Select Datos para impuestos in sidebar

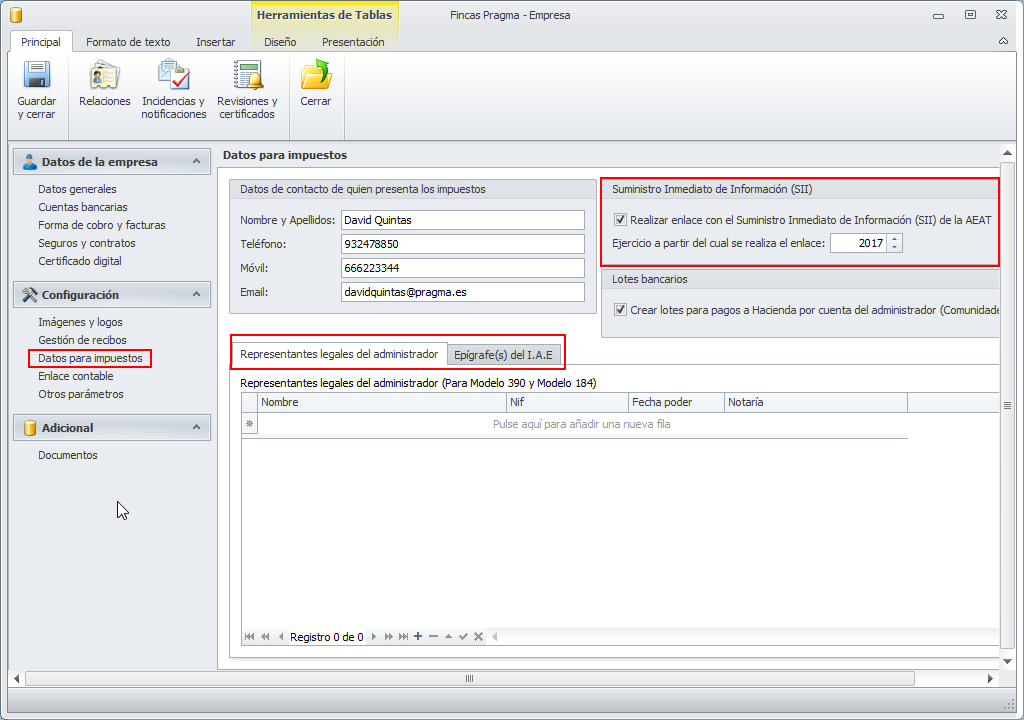pos(90,358)
